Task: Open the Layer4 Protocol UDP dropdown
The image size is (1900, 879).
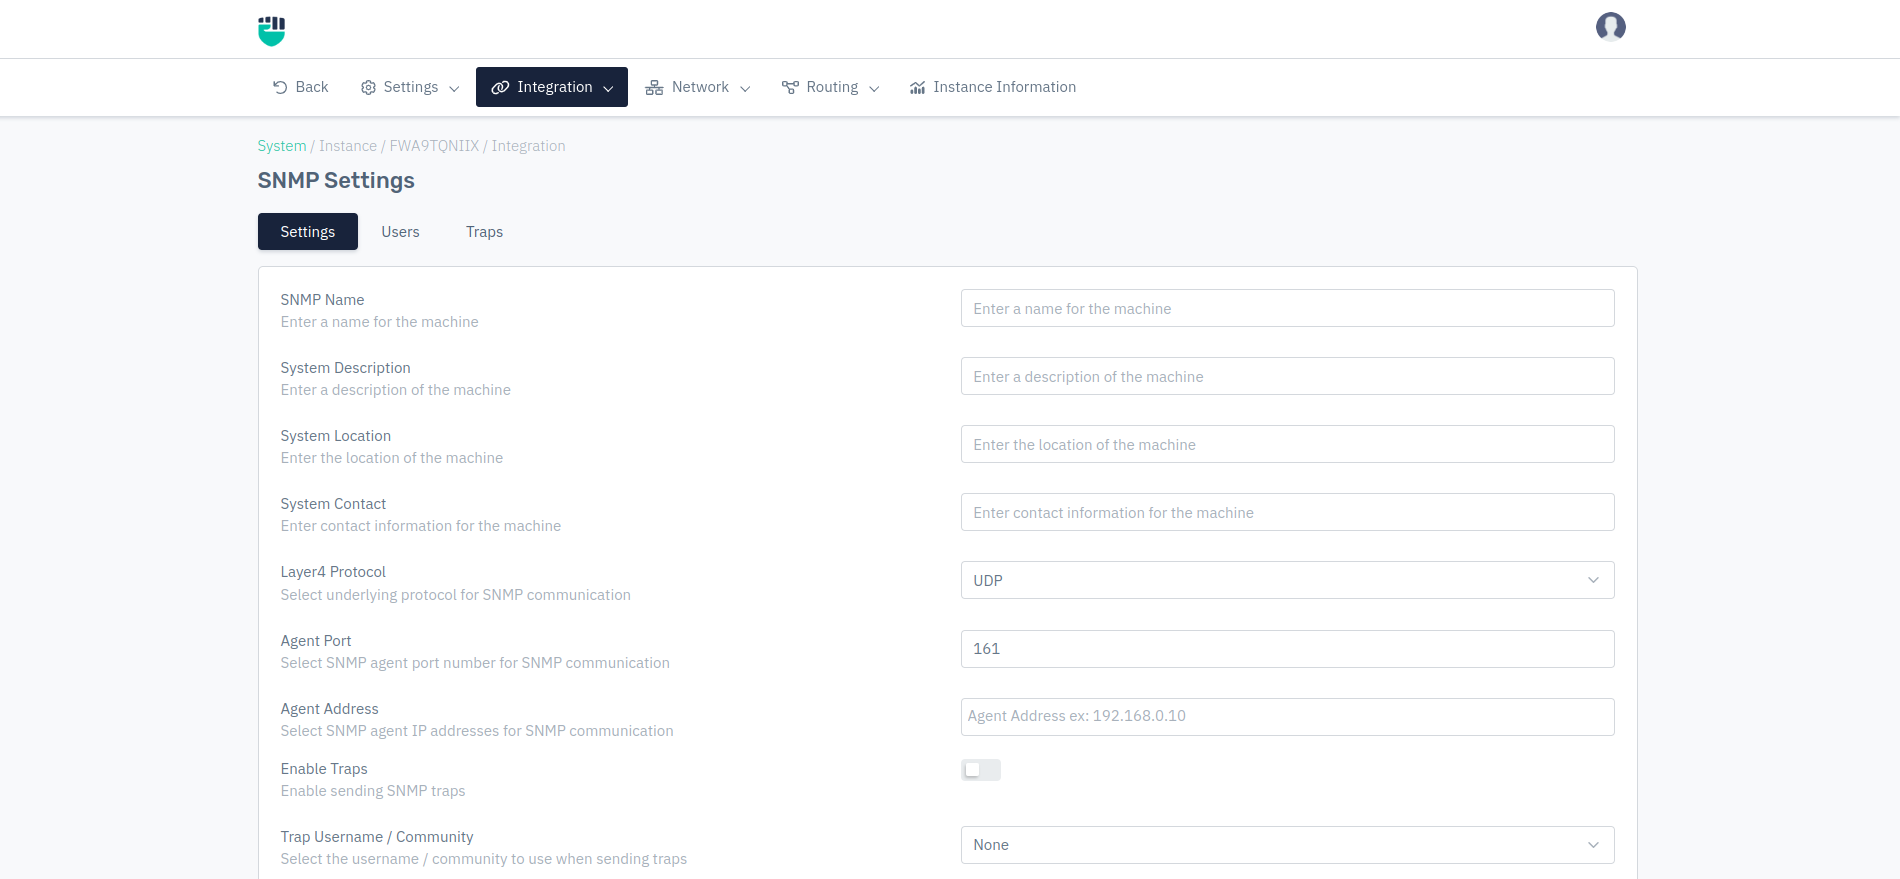Action: tap(1287, 580)
